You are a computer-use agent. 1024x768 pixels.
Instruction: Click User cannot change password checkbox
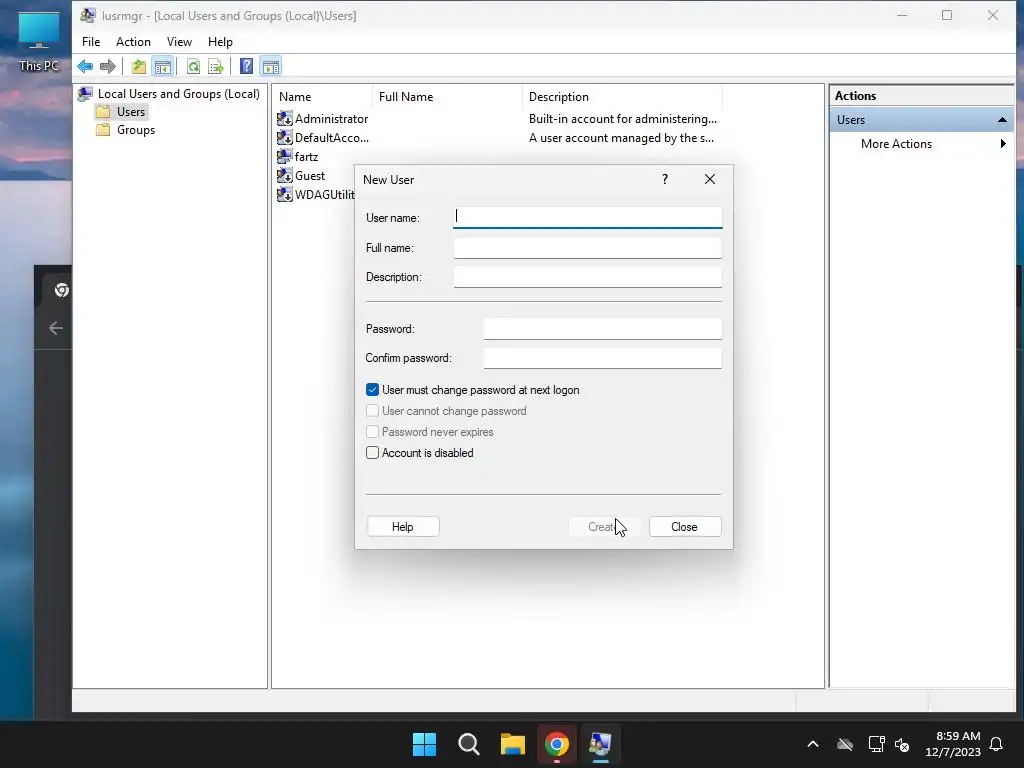pos(372,411)
